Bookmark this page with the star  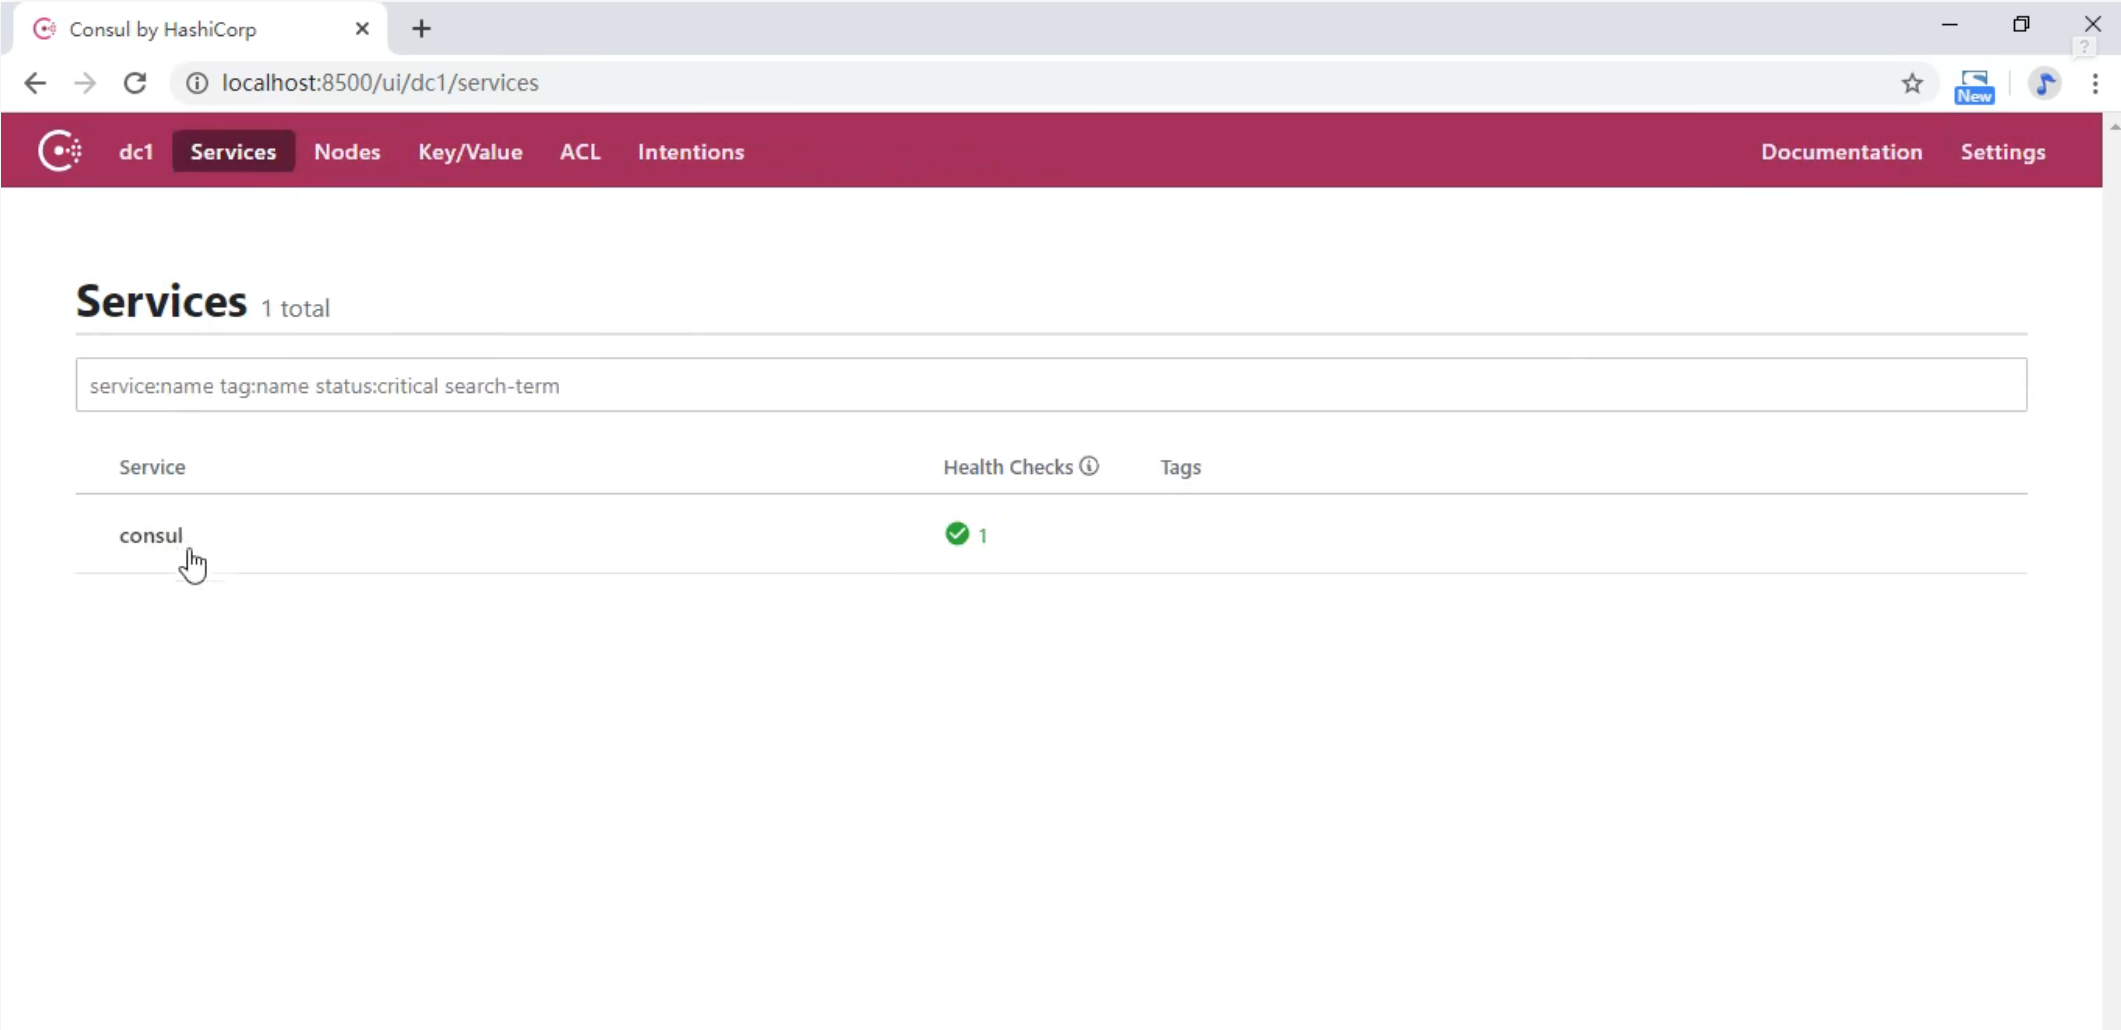coord(1912,83)
